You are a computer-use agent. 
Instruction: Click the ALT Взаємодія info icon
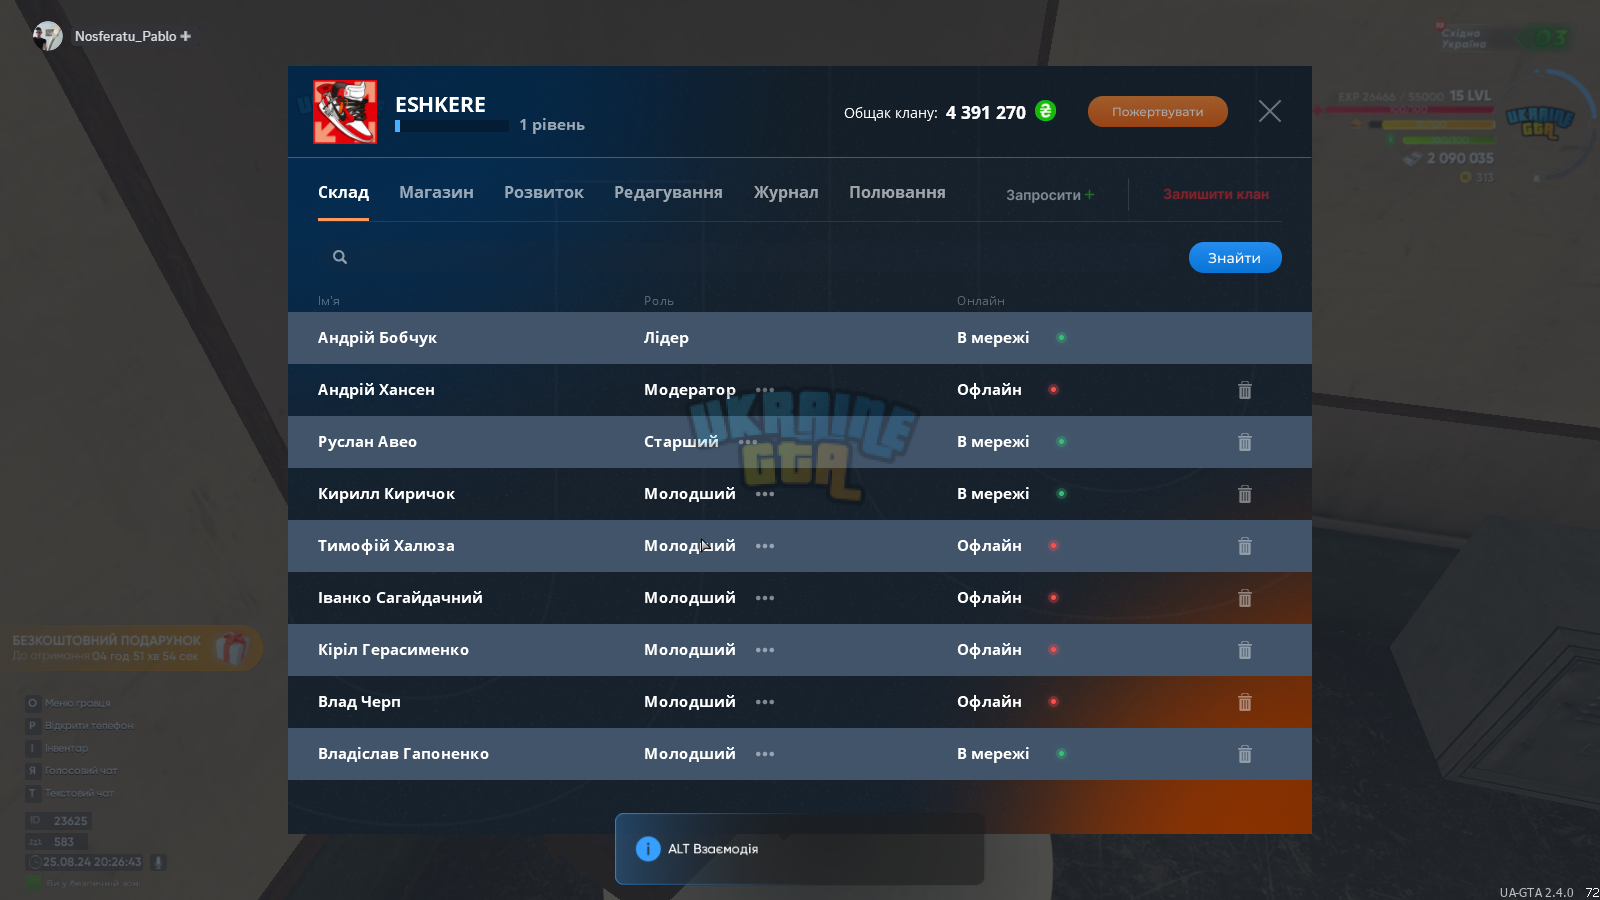point(648,849)
